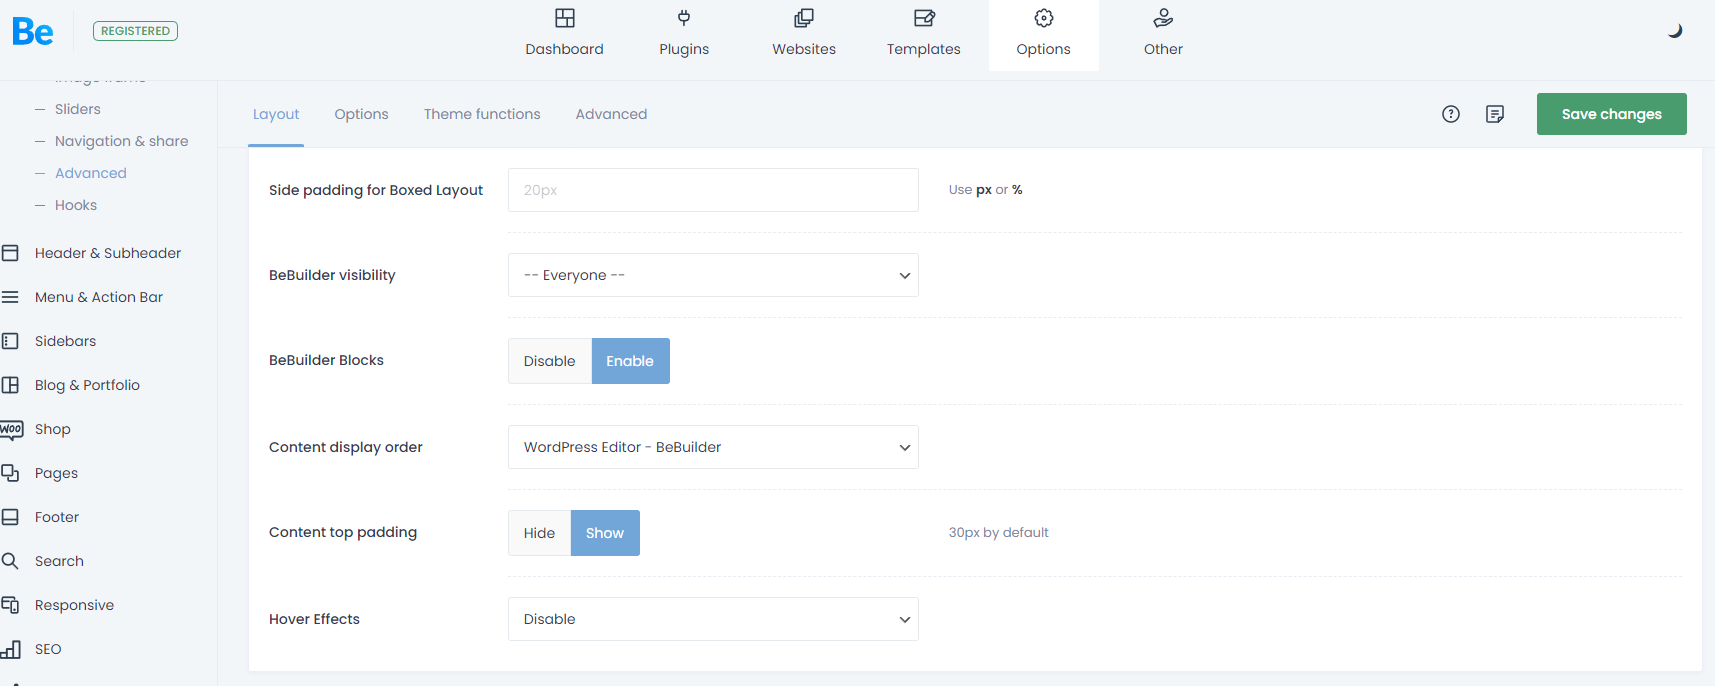Click the Menu & Action Bar hamburger icon
The image size is (1715, 686).
10,297
